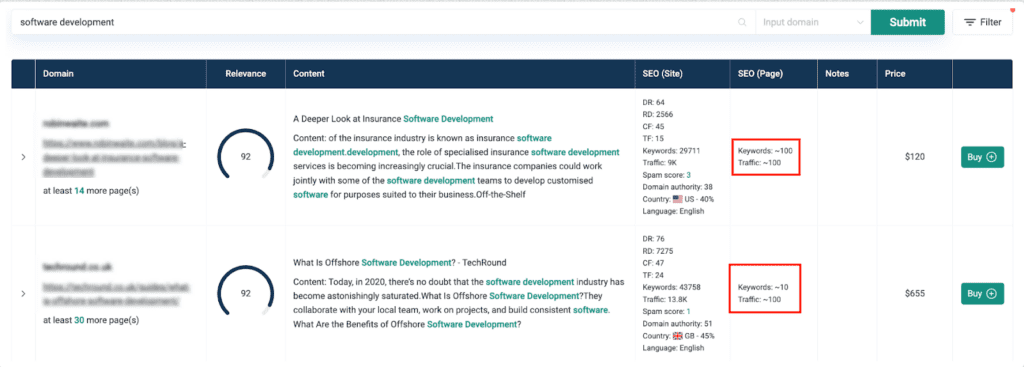Click the plus icon on the $655 Buy button
Viewport: 1024px width, 367px height.
click(x=991, y=293)
